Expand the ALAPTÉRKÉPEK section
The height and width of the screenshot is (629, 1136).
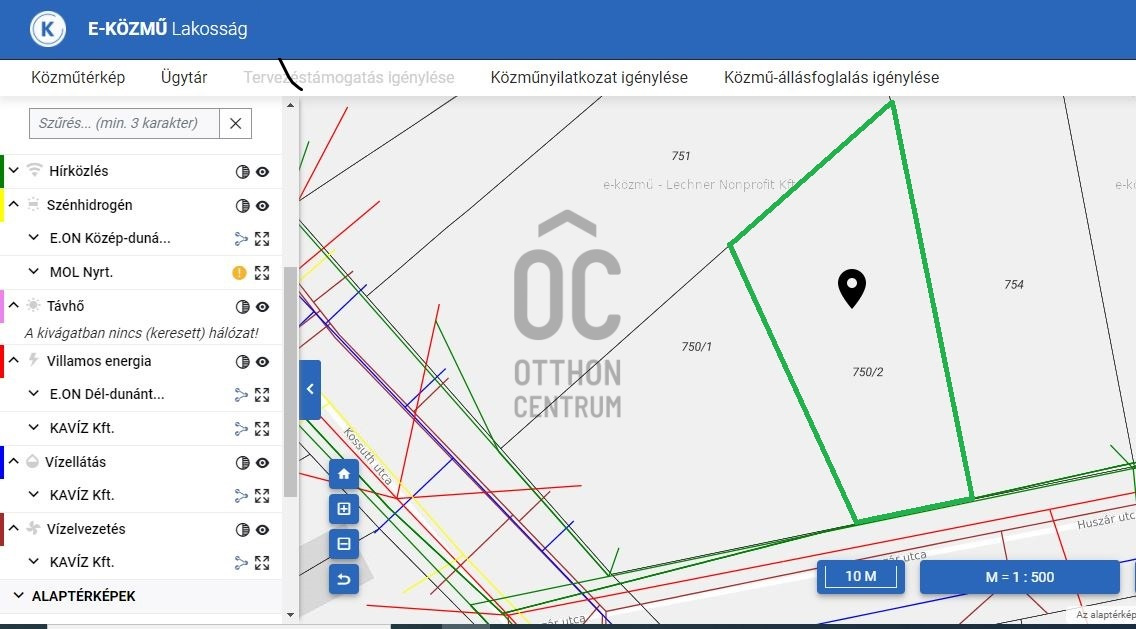click(x=18, y=596)
